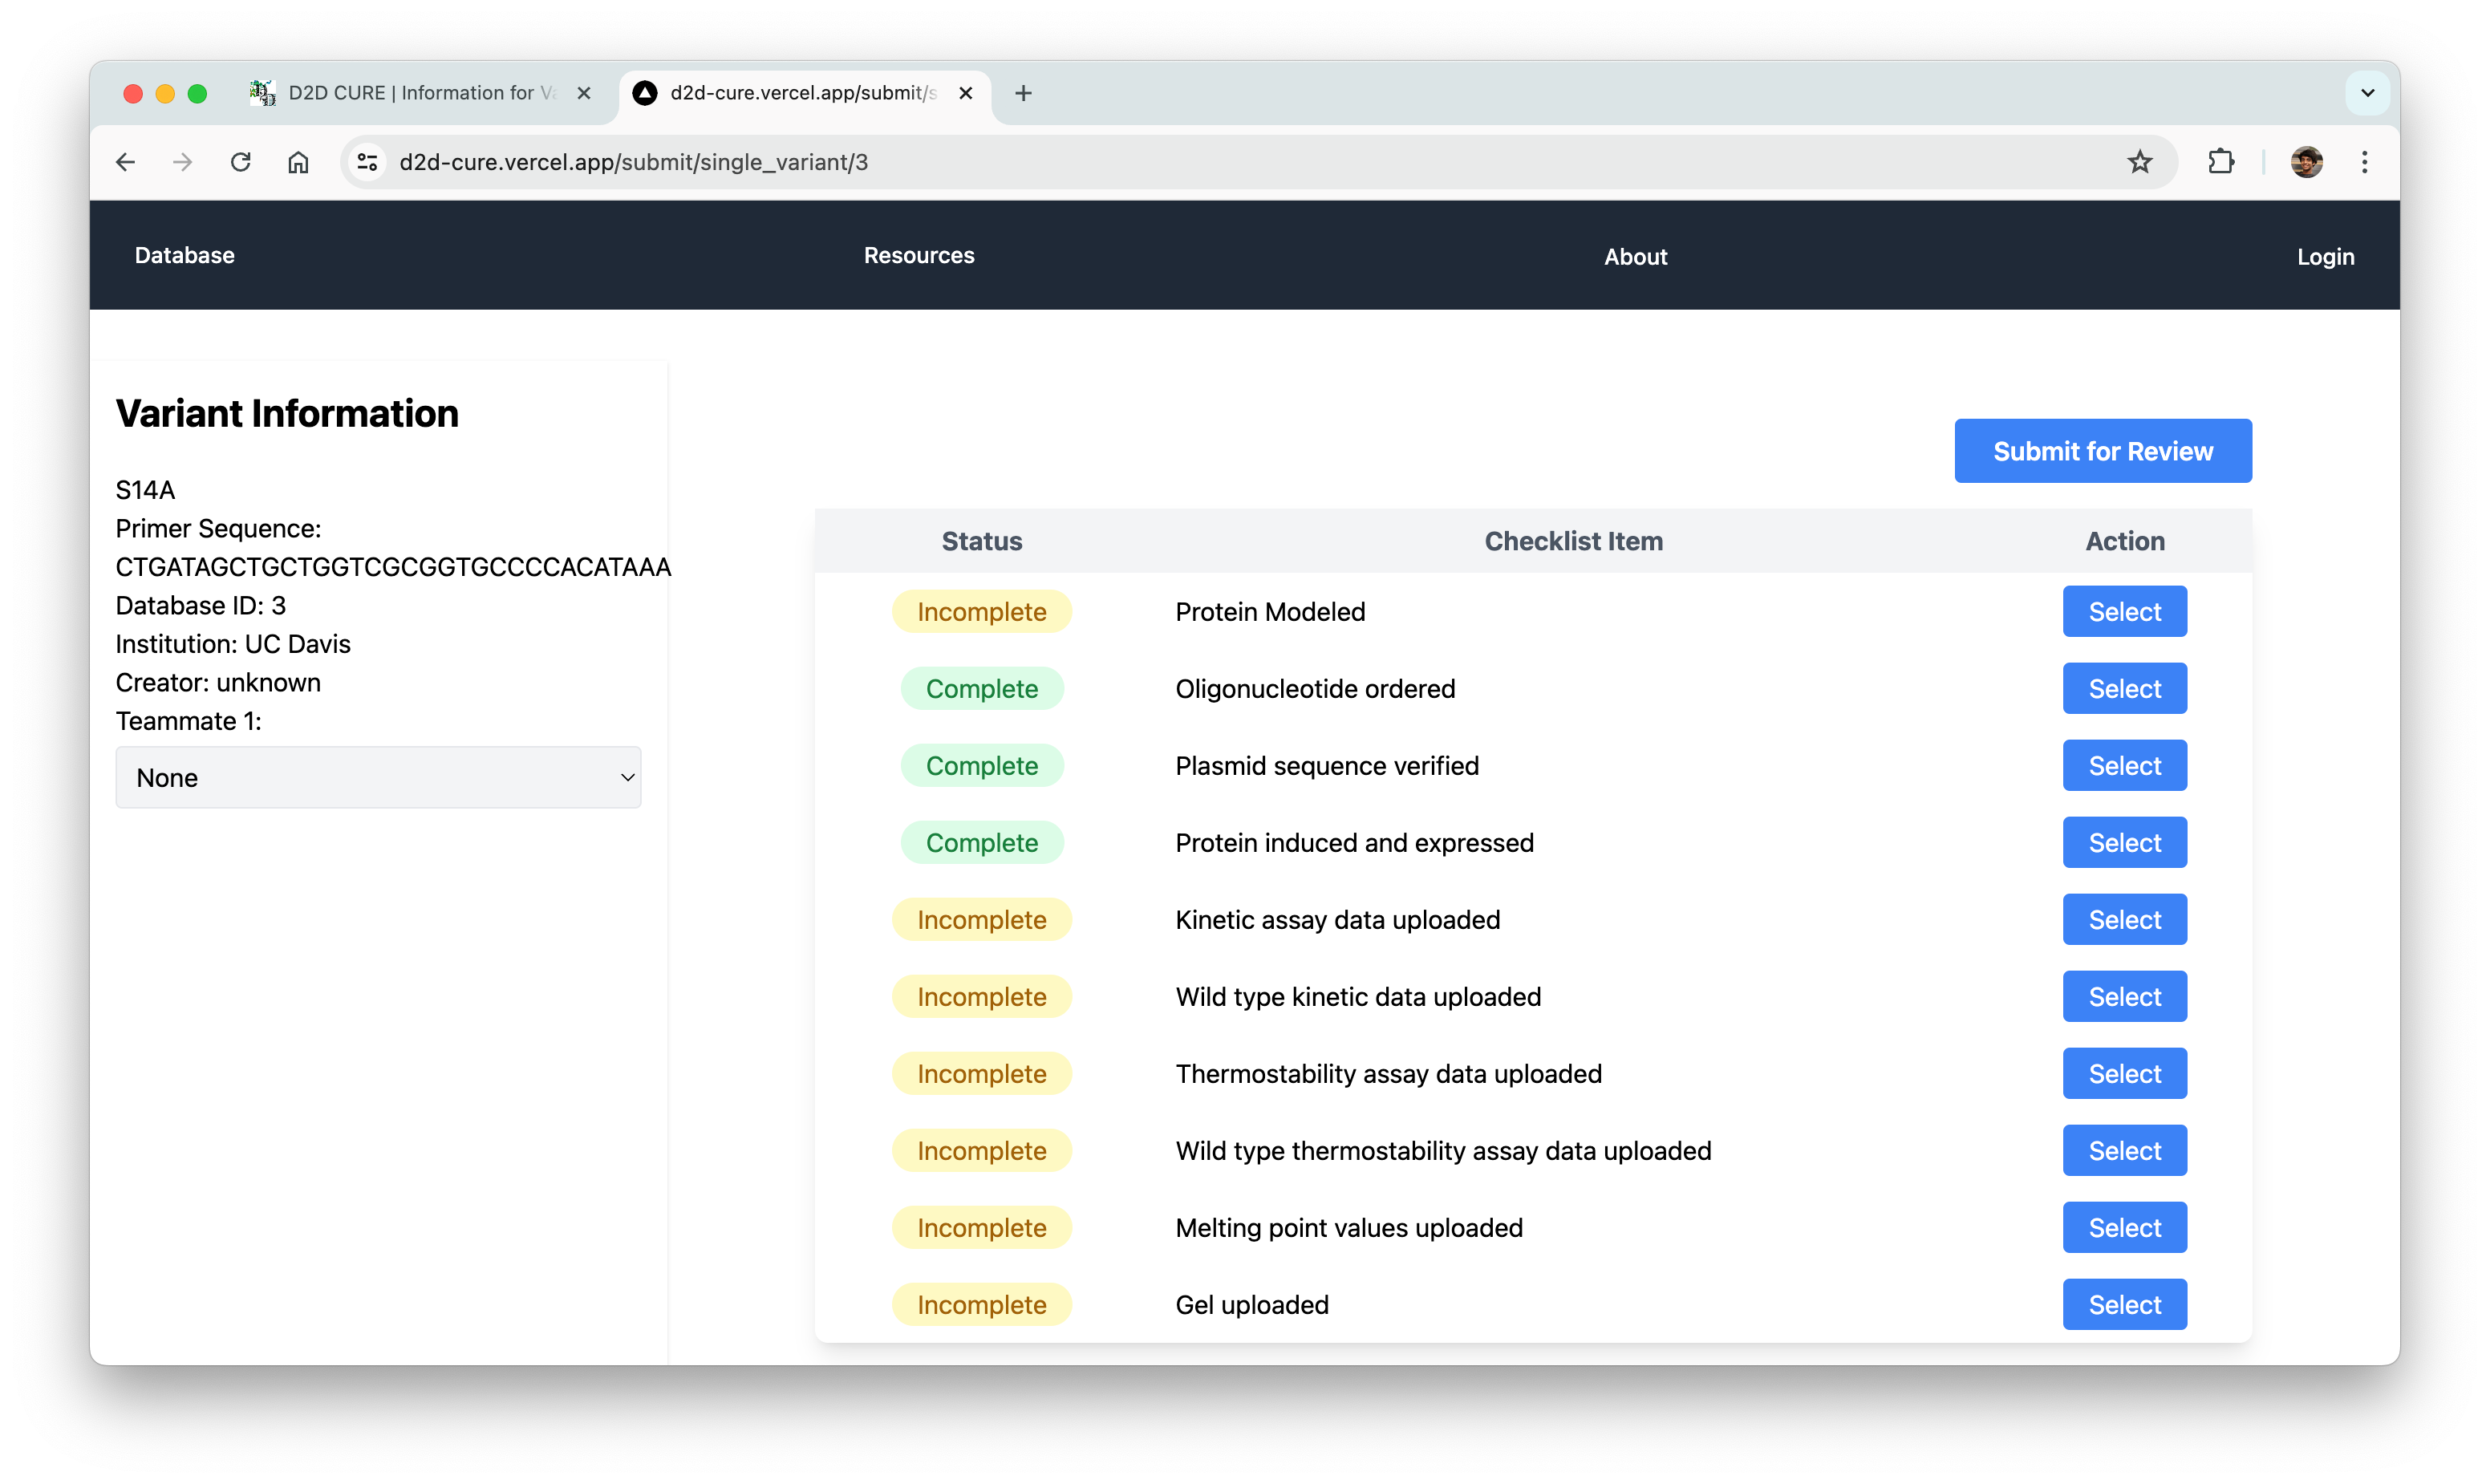The image size is (2490, 1484).
Task: Reload the page with refresh icon
Action: [241, 162]
